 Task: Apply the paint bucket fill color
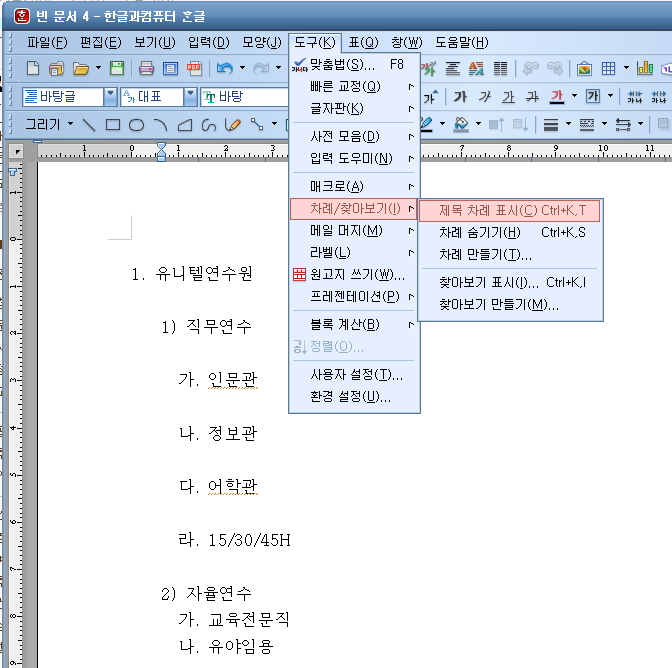(461, 125)
